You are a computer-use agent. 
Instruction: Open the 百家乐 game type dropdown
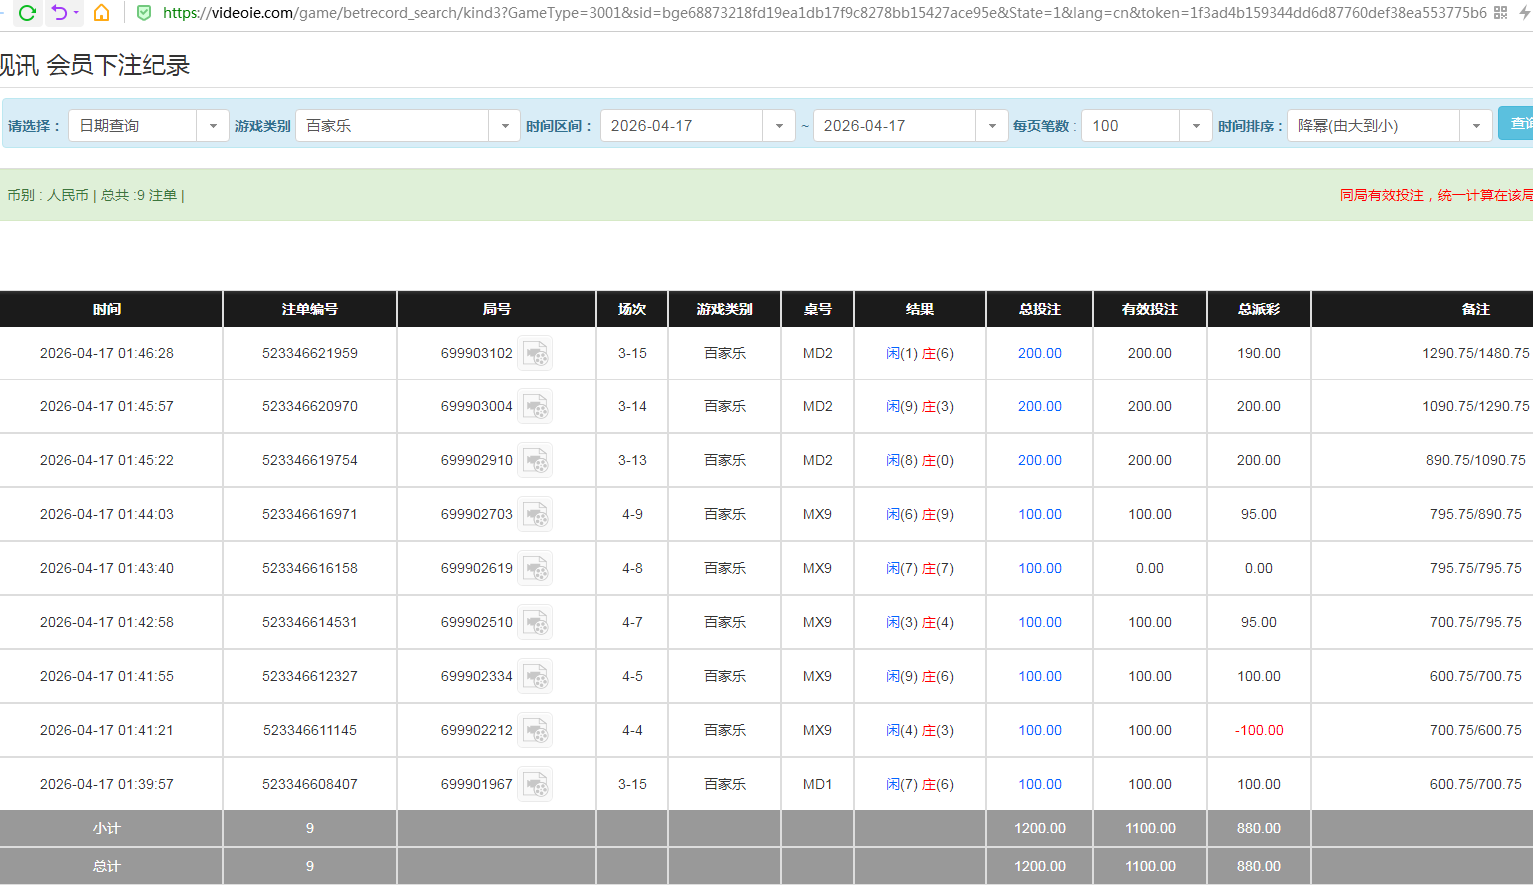click(x=504, y=126)
